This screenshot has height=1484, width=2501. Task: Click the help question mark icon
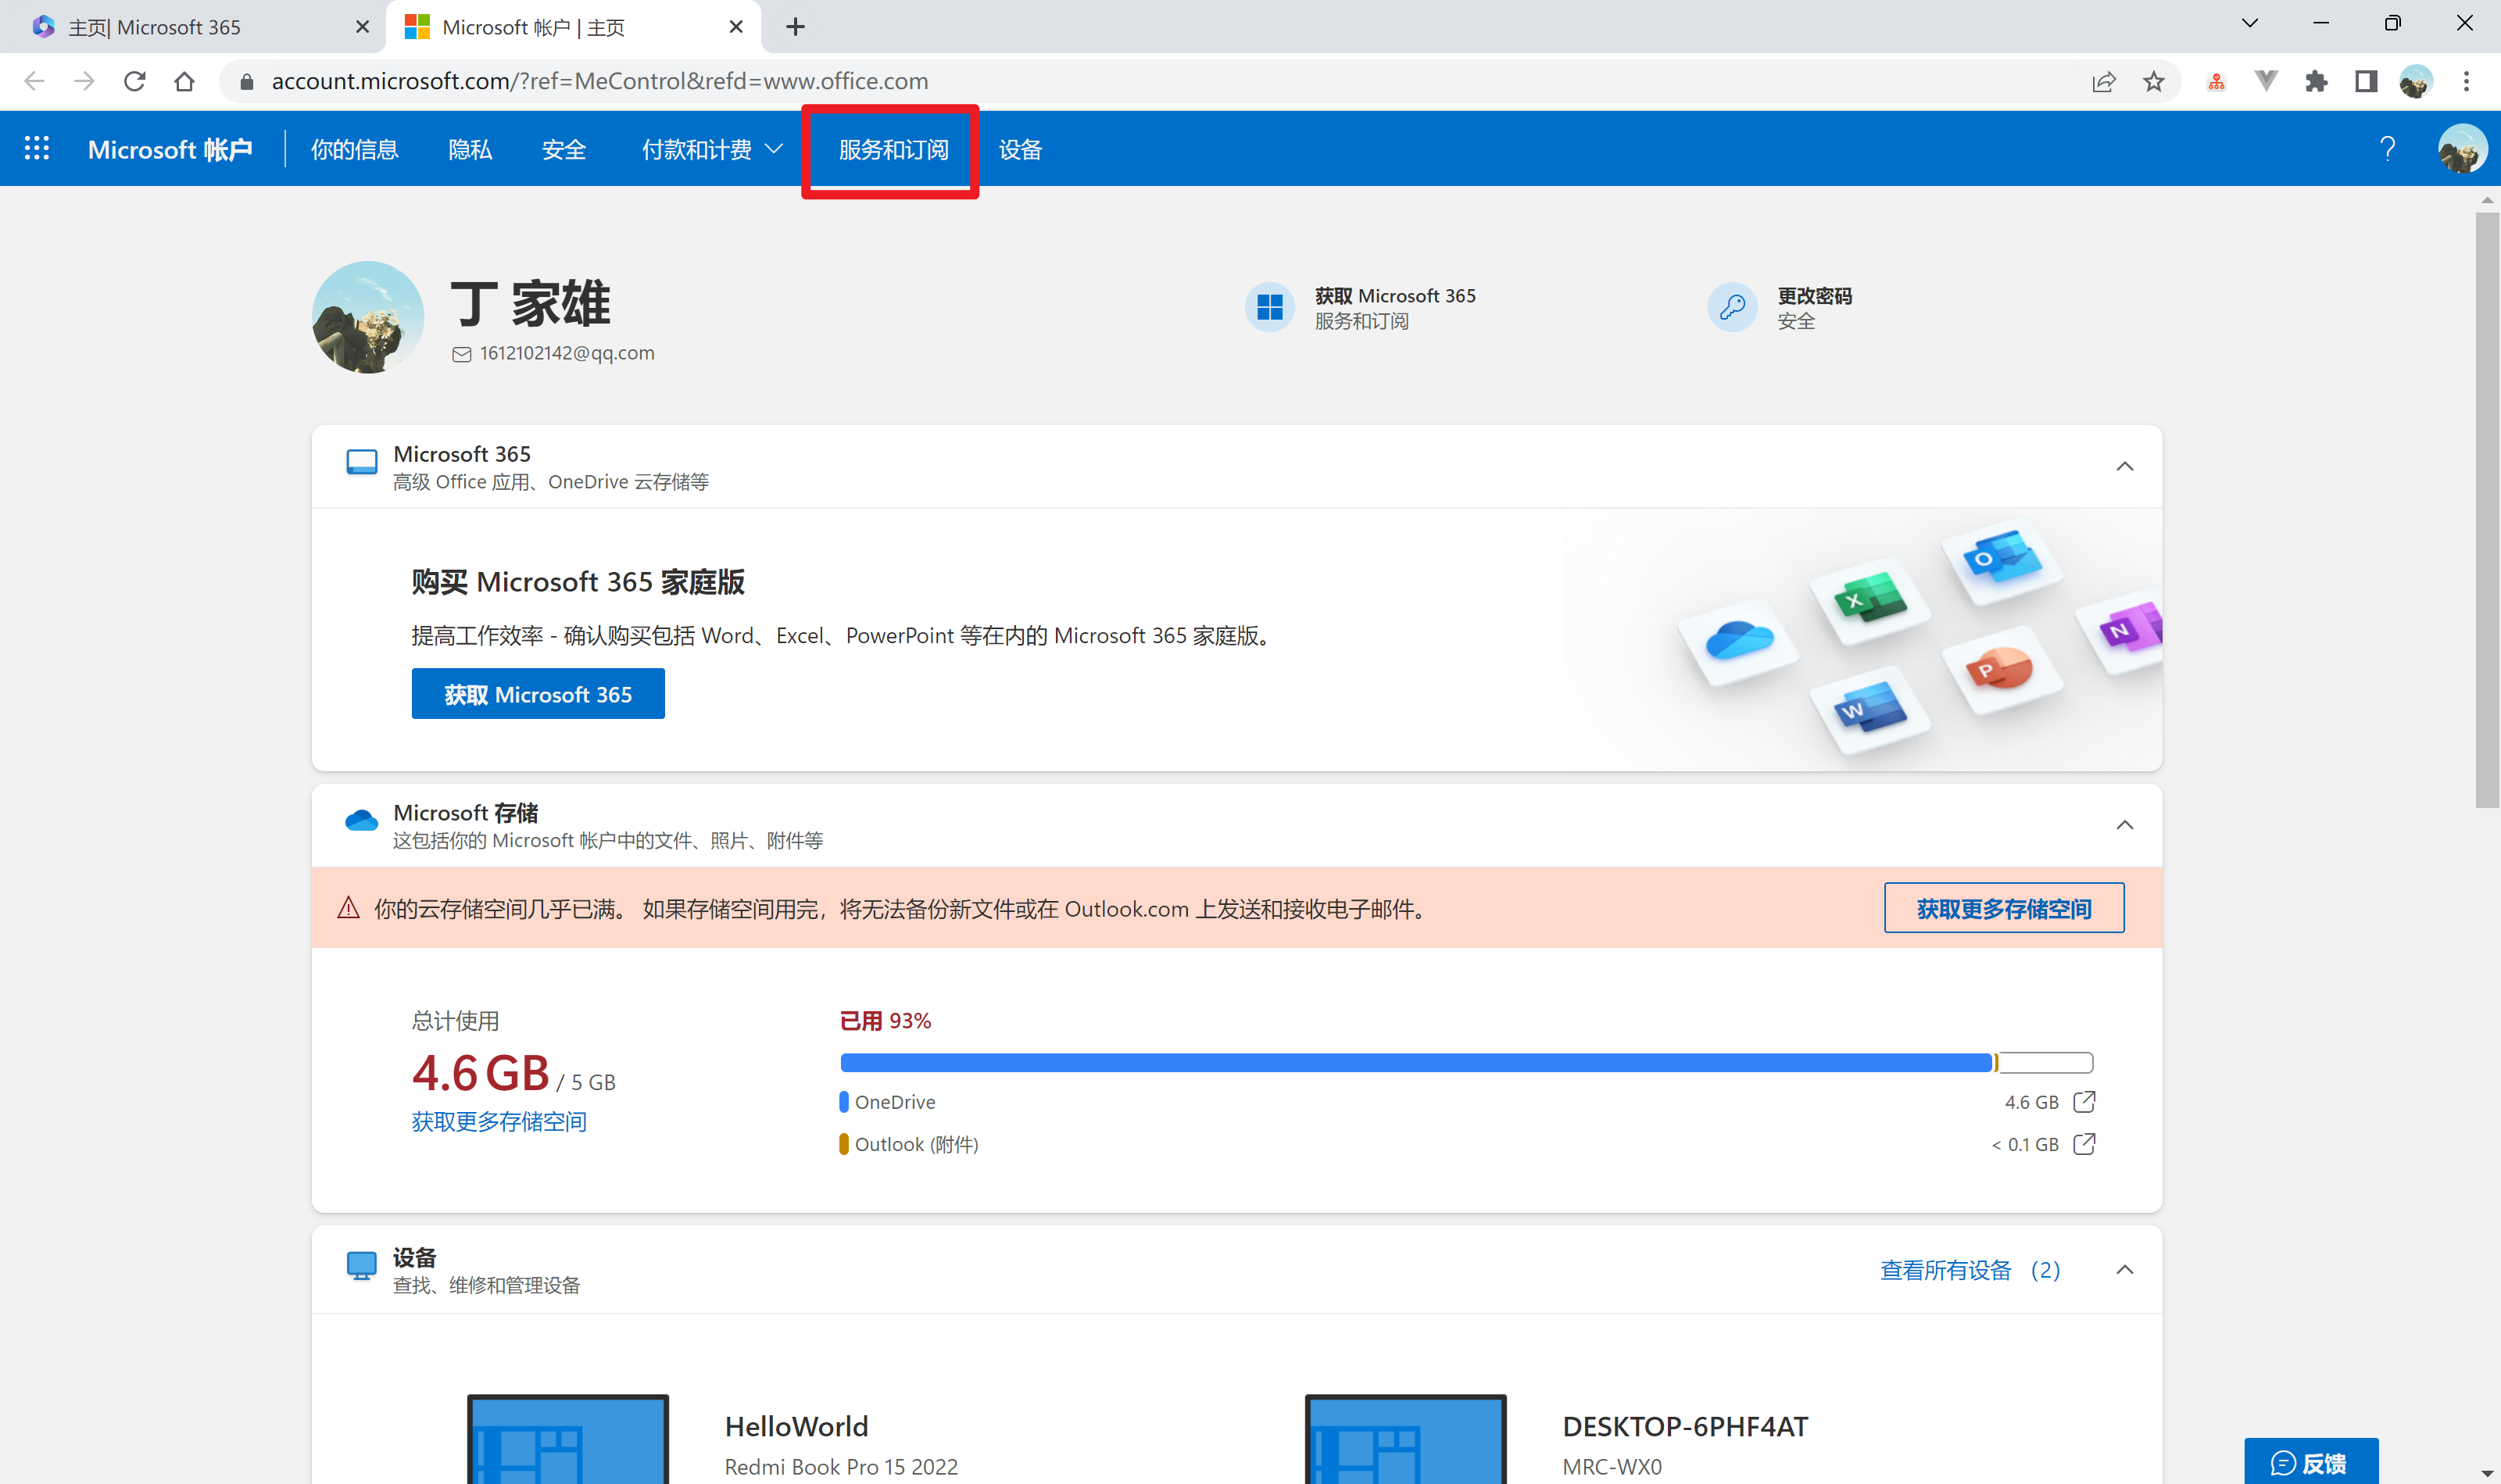click(x=2387, y=149)
